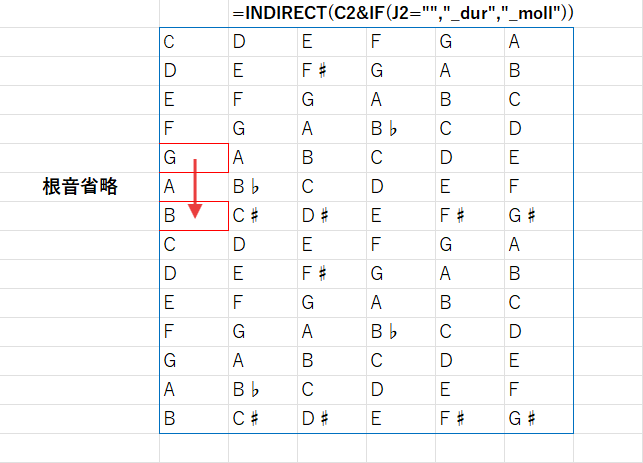Select cell E in the topmost row
This screenshot has width=643, height=463.
click(x=332, y=42)
